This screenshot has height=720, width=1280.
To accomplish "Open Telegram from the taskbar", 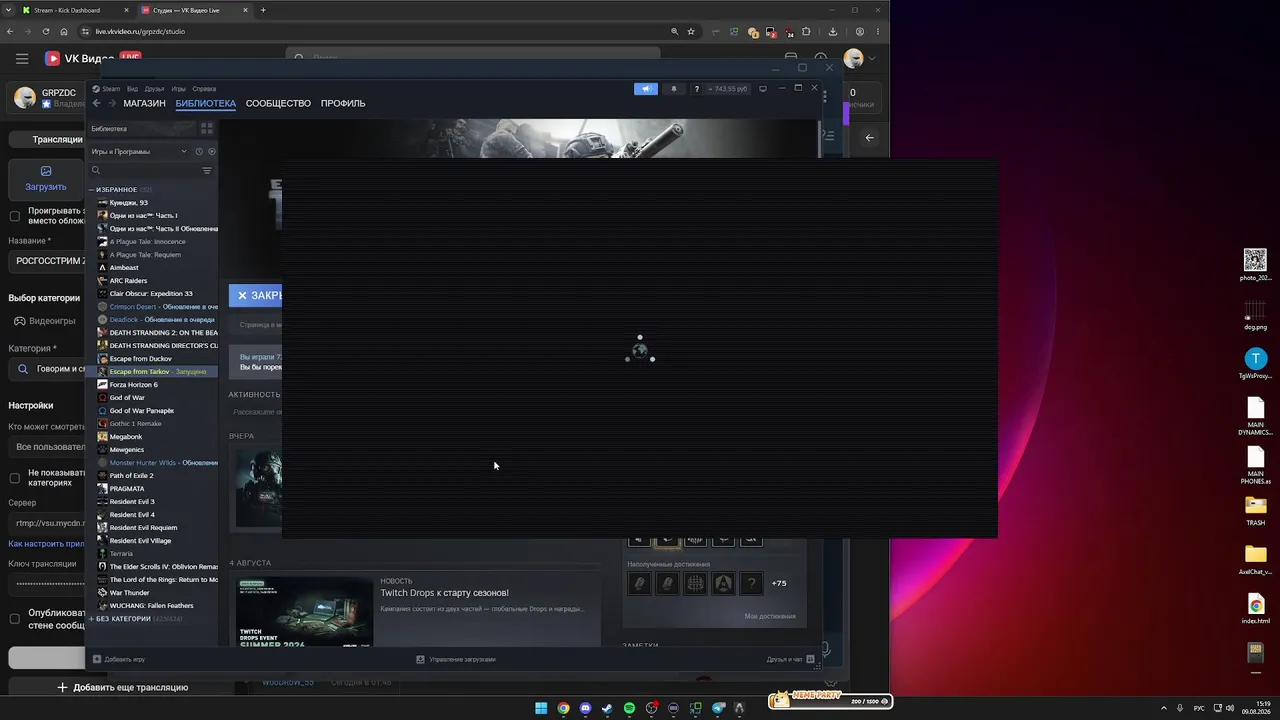I will tap(718, 708).
